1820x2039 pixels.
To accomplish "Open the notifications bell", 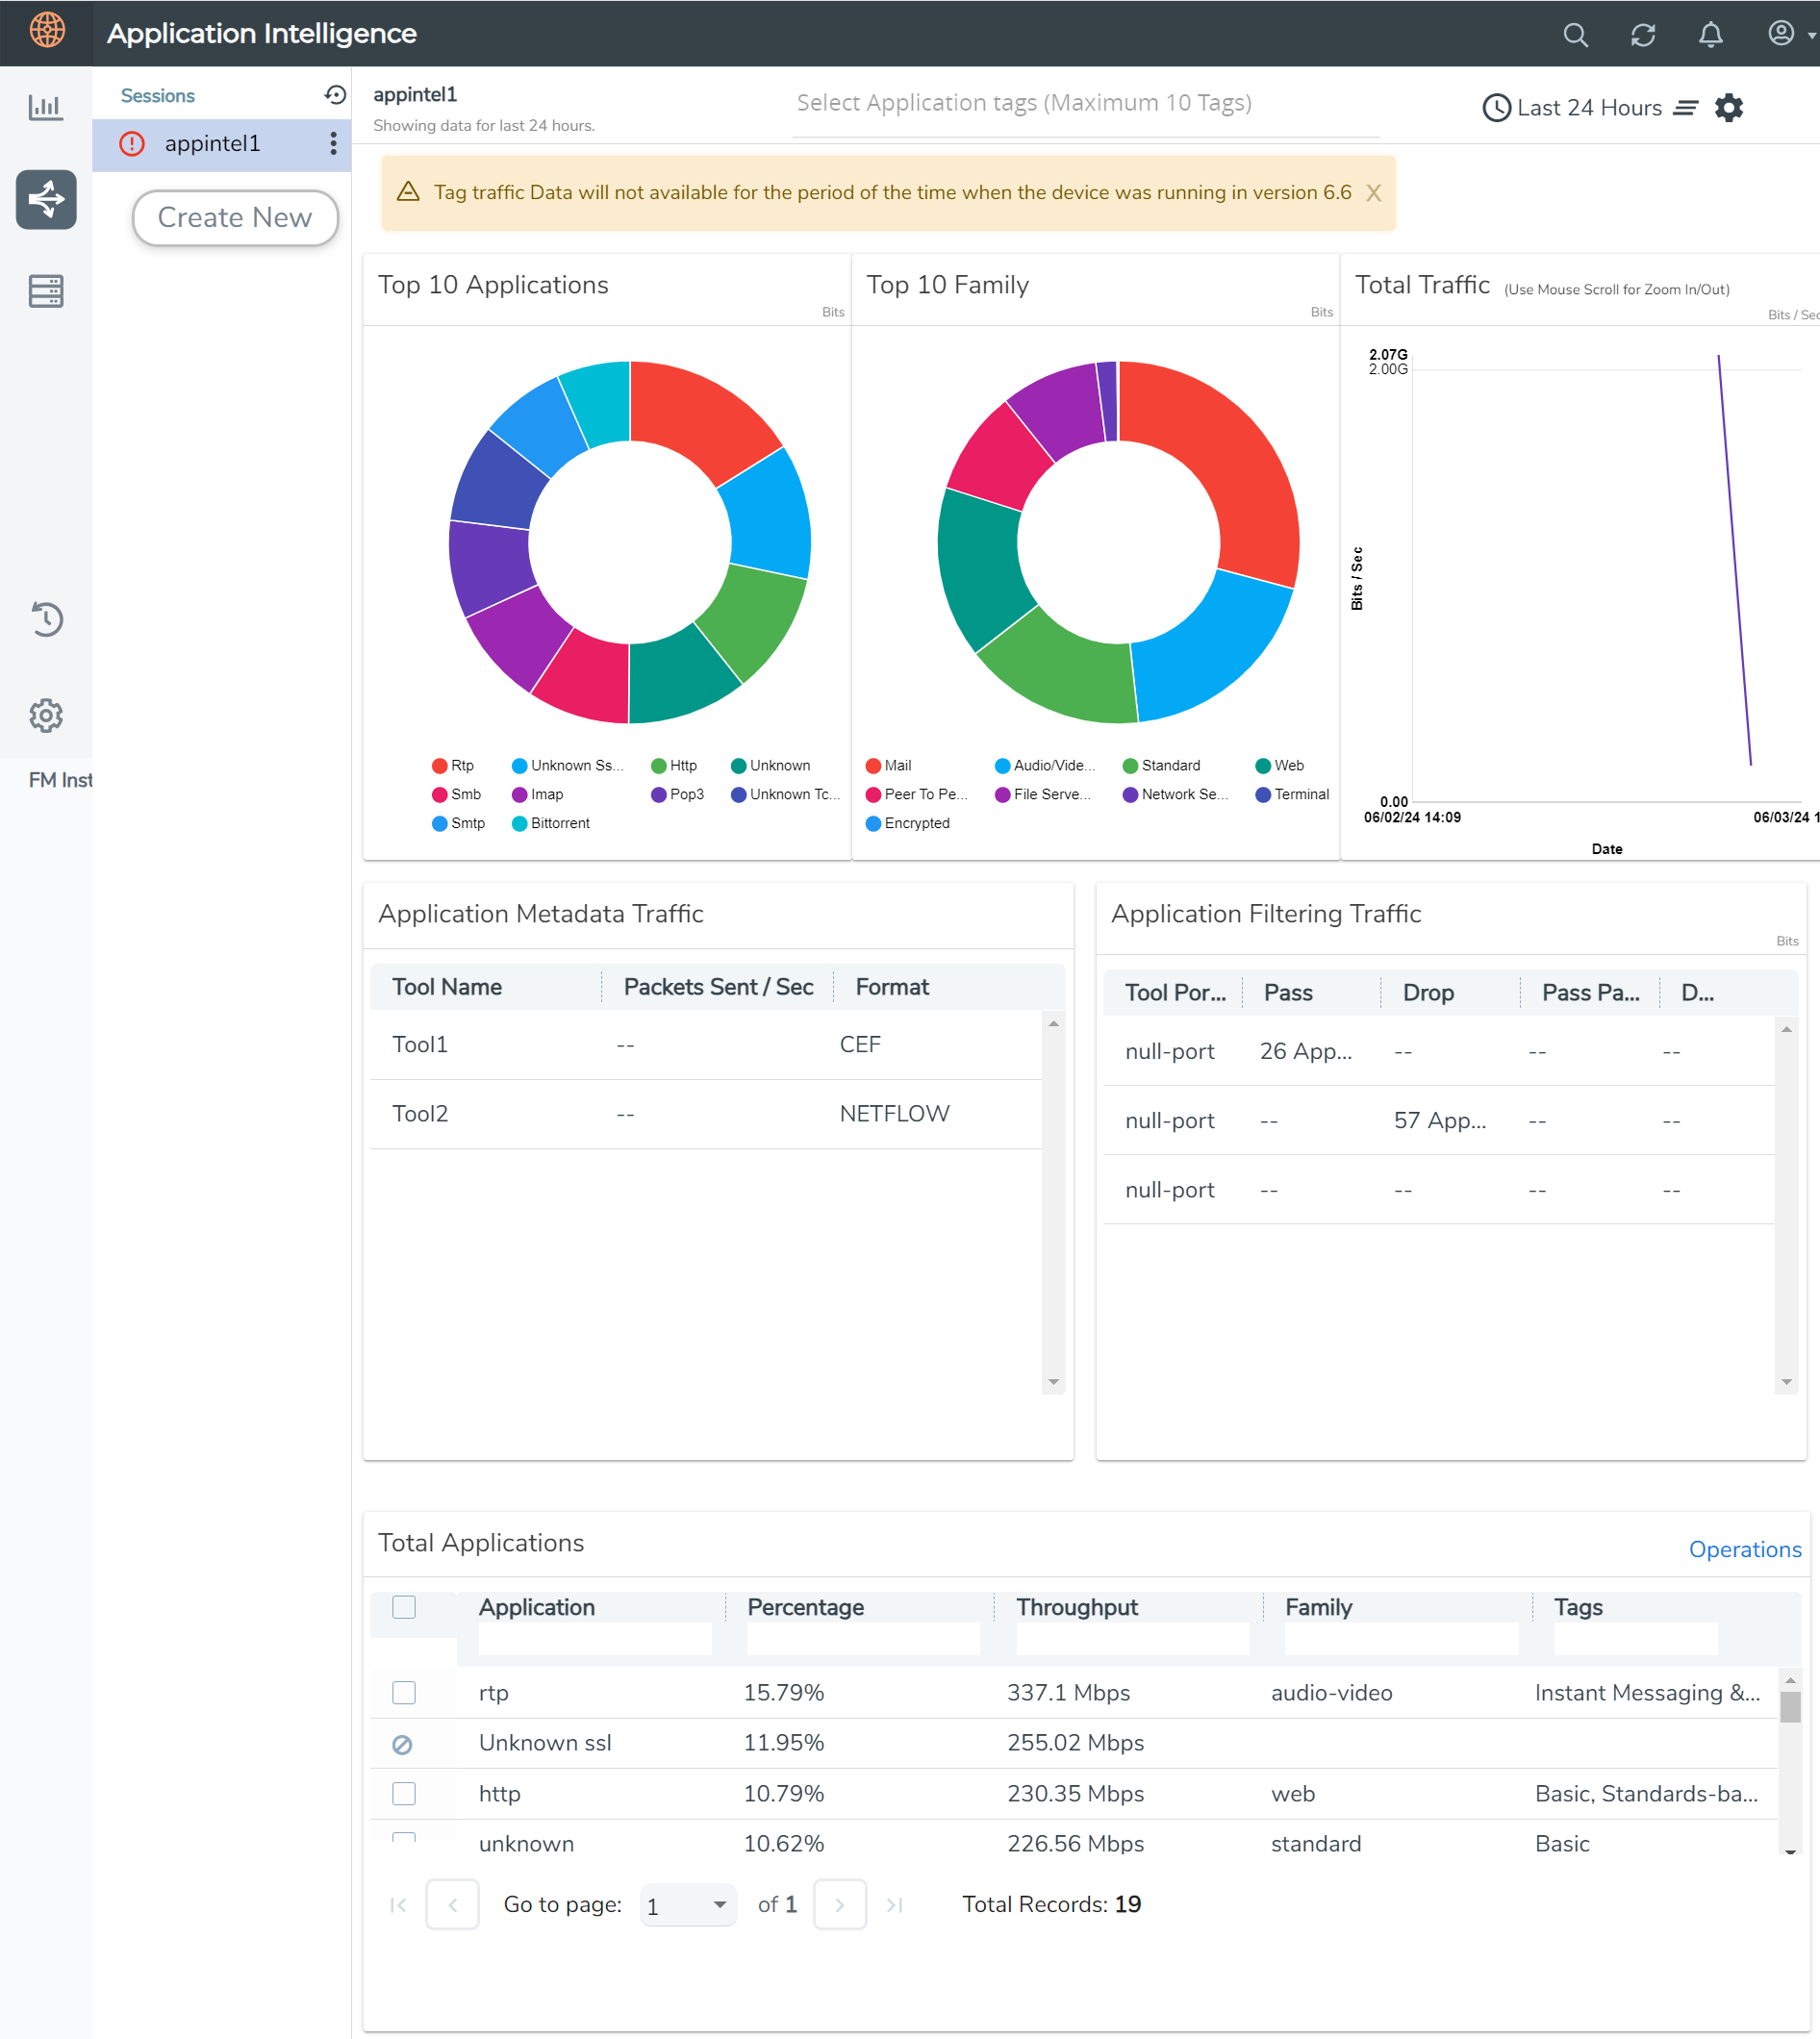I will click(x=1710, y=35).
